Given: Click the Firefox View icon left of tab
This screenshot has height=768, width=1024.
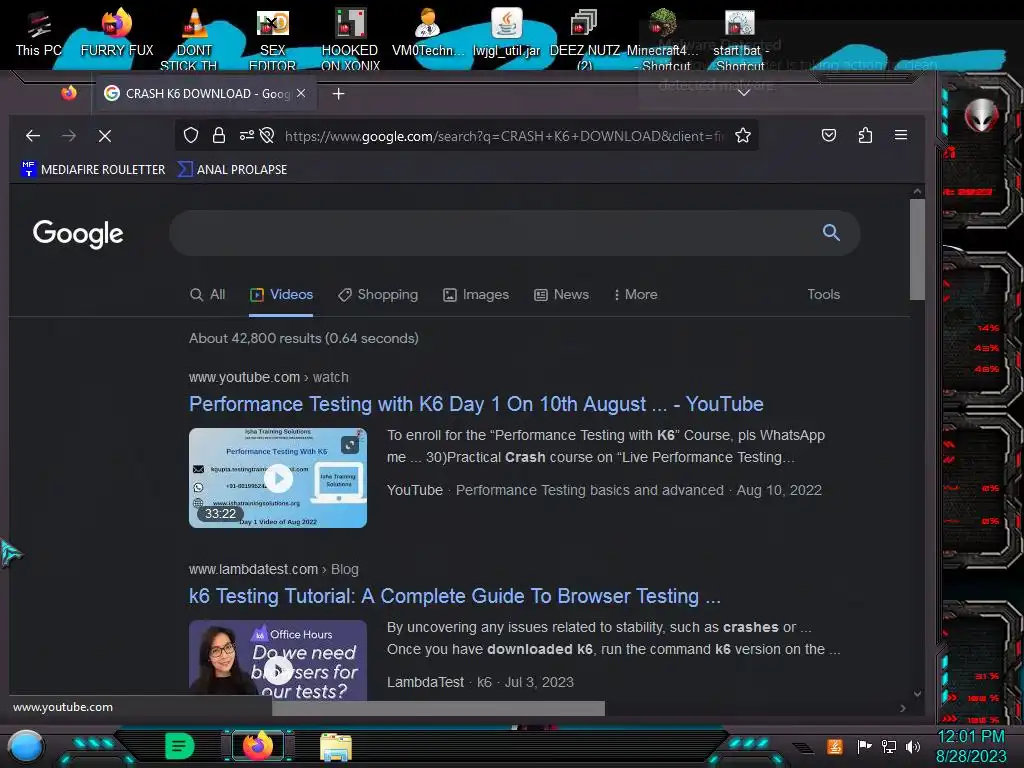Looking at the screenshot, I should click(x=69, y=93).
